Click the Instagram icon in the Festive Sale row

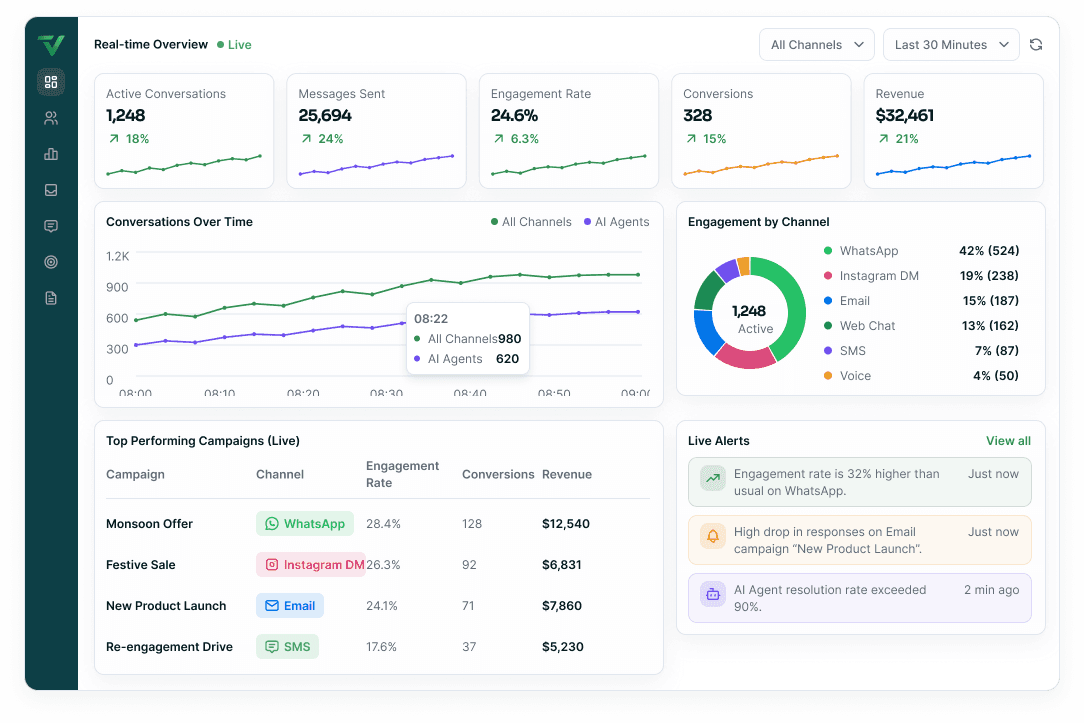pos(272,565)
